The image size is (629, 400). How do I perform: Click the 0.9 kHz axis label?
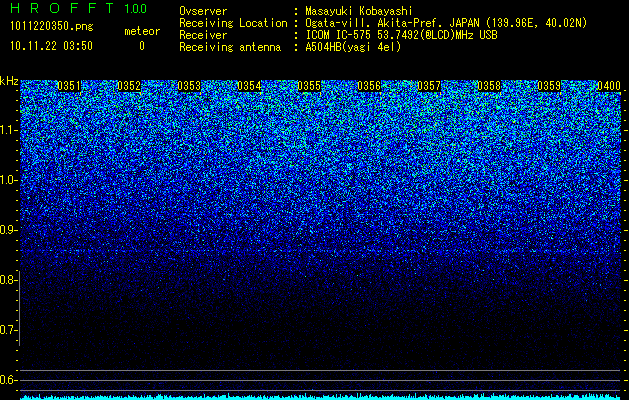click(x=7, y=230)
